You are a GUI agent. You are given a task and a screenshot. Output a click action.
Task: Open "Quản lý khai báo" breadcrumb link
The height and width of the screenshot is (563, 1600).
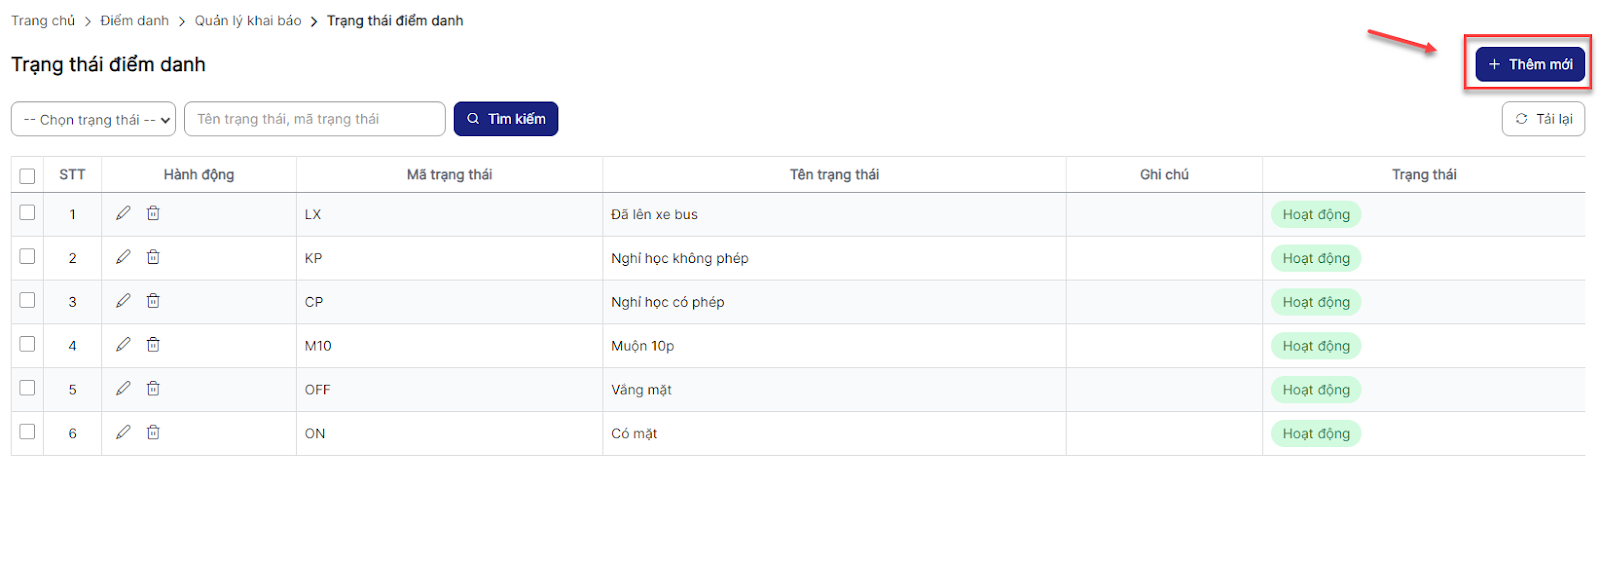[248, 21]
